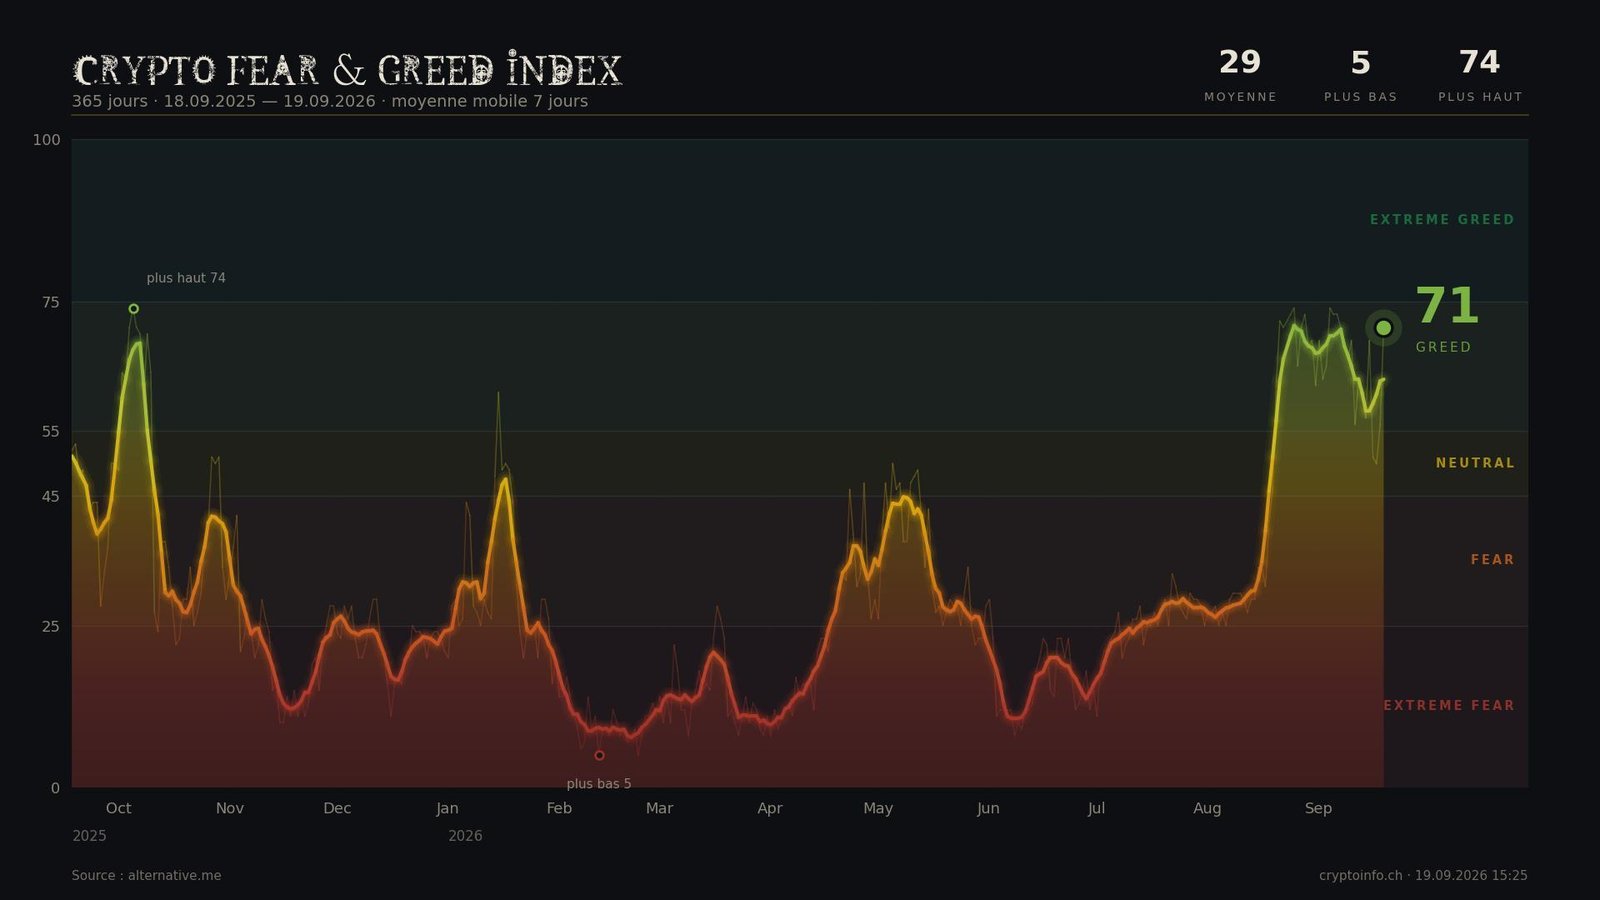1600x900 pixels.
Task: Click the GREED label under 71
Action: coord(1443,347)
